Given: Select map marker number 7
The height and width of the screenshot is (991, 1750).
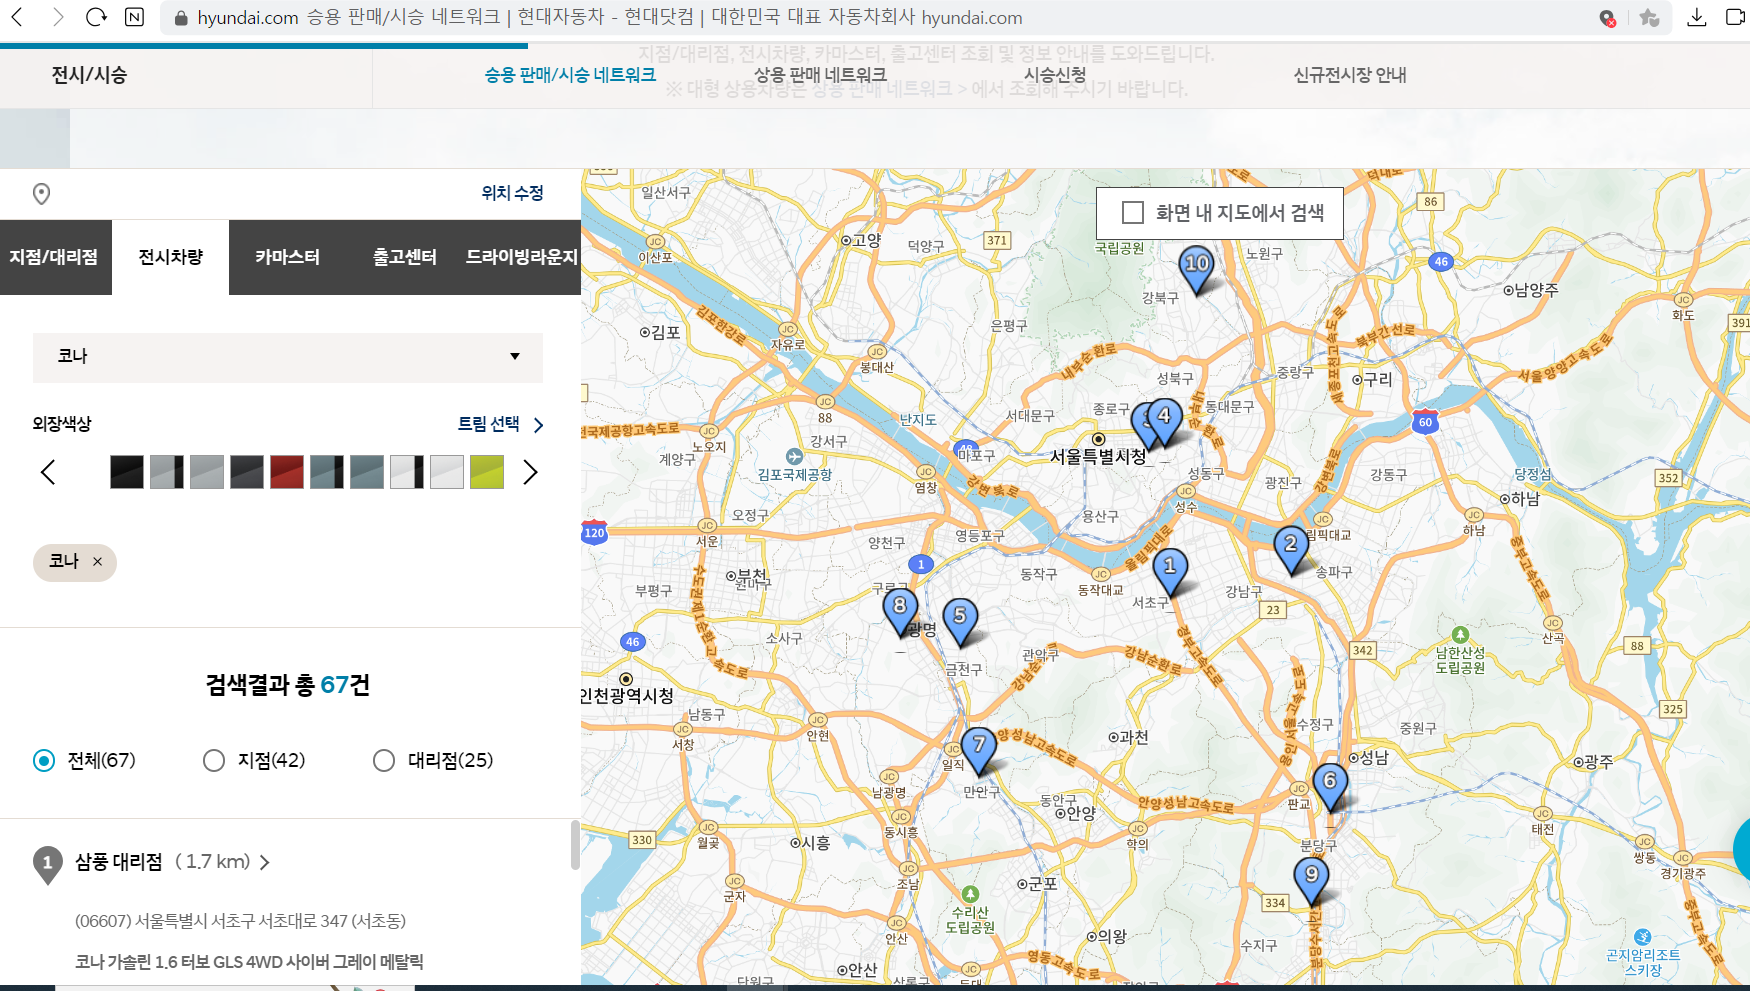Looking at the screenshot, I should (x=979, y=750).
